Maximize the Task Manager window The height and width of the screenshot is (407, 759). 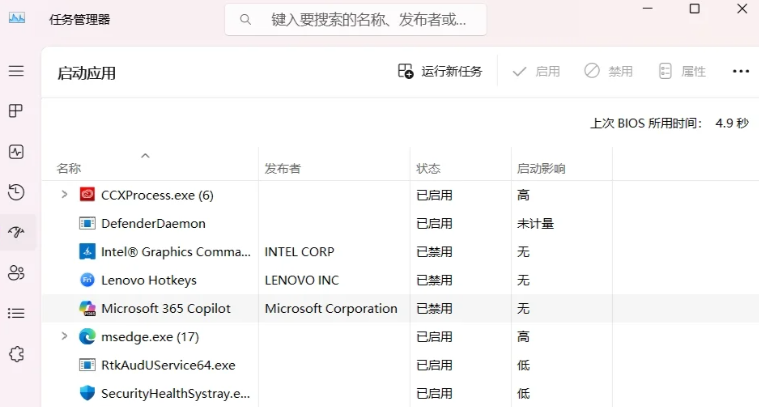click(695, 9)
